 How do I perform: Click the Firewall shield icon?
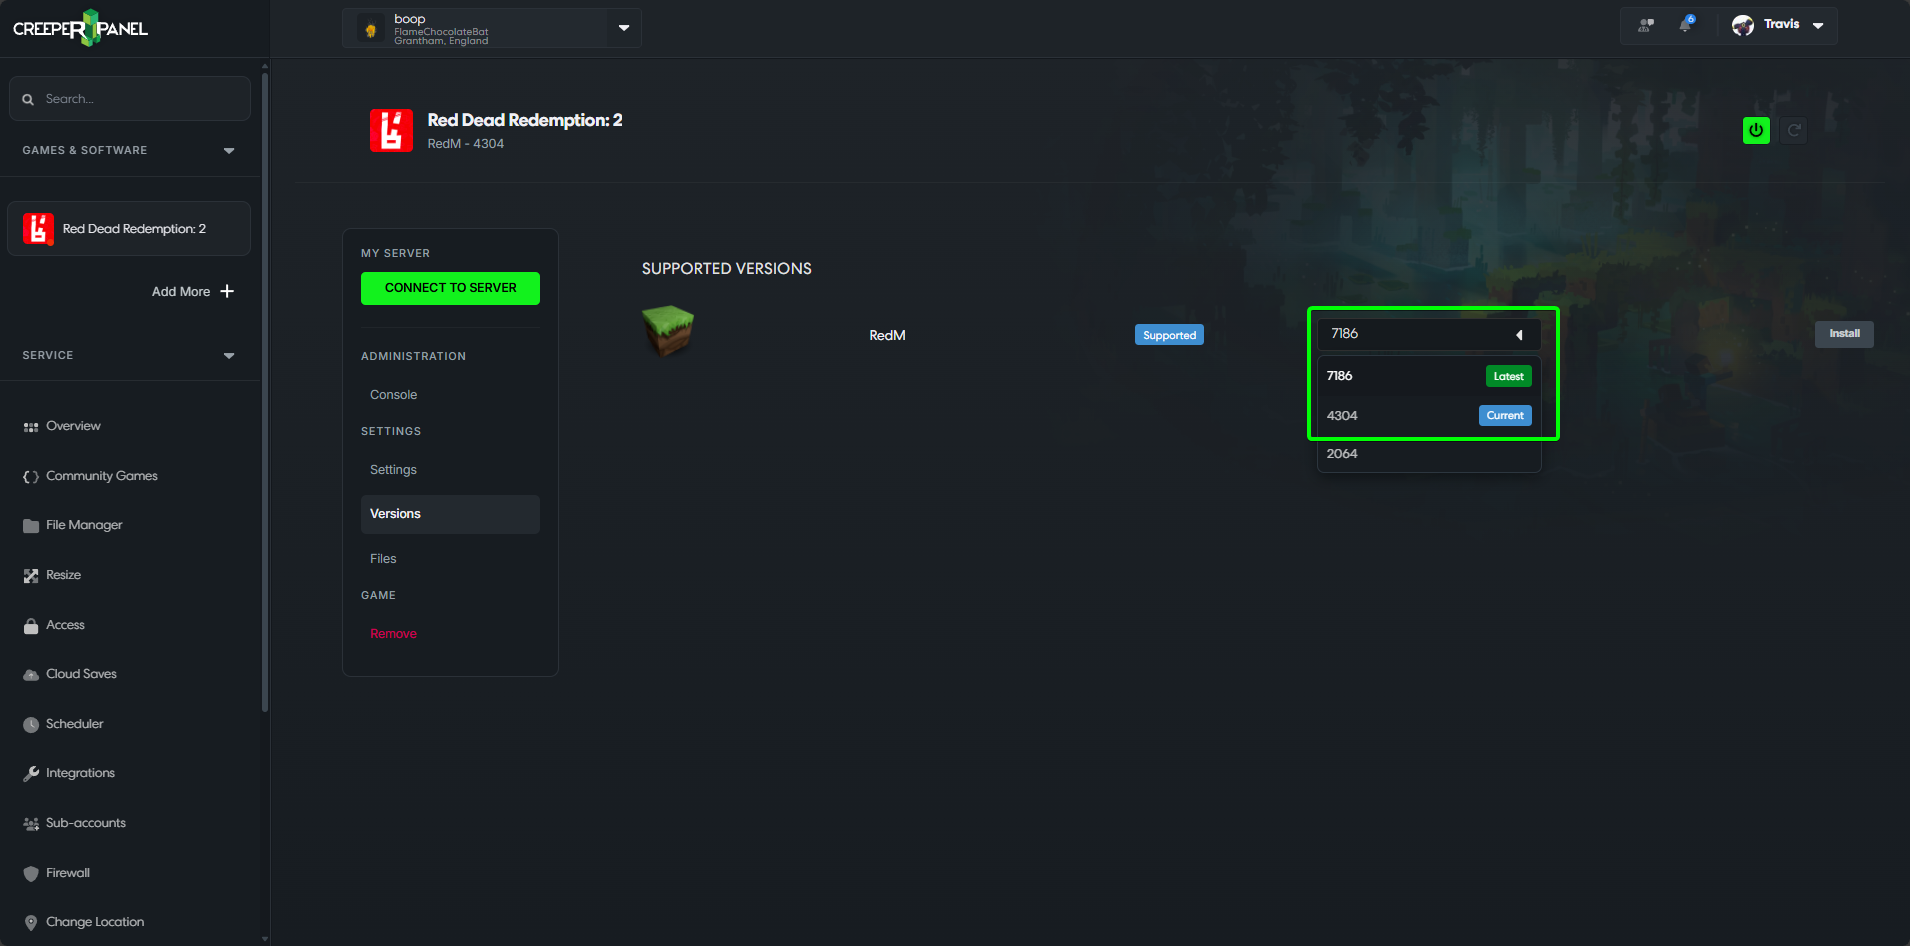(31, 874)
